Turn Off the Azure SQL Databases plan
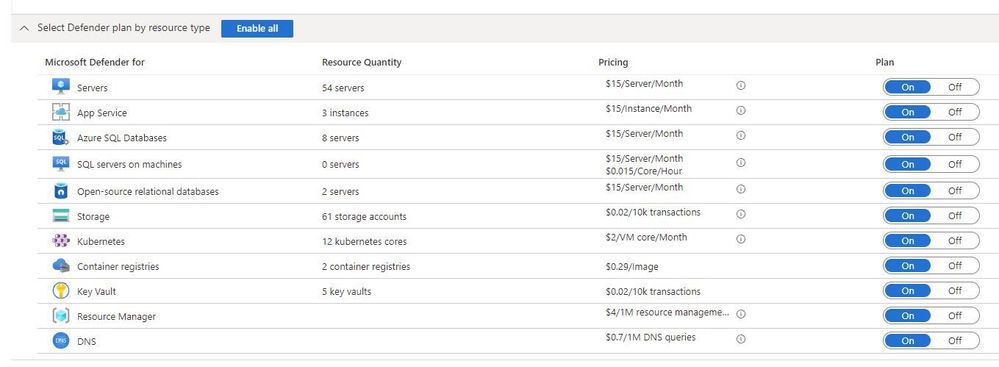Image resolution: width=999 pixels, height=367 pixels. [x=954, y=137]
